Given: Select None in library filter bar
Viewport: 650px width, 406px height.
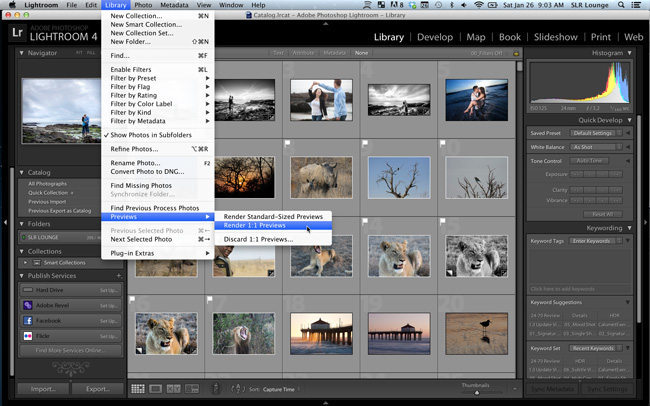Looking at the screenshot, I should 361,53.
